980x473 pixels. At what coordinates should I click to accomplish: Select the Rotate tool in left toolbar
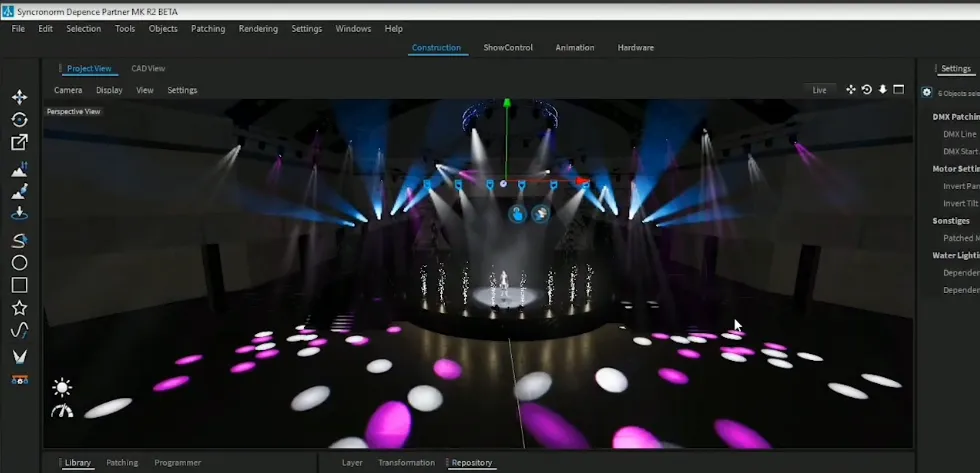pyautogui.click(x=19, y=120)
